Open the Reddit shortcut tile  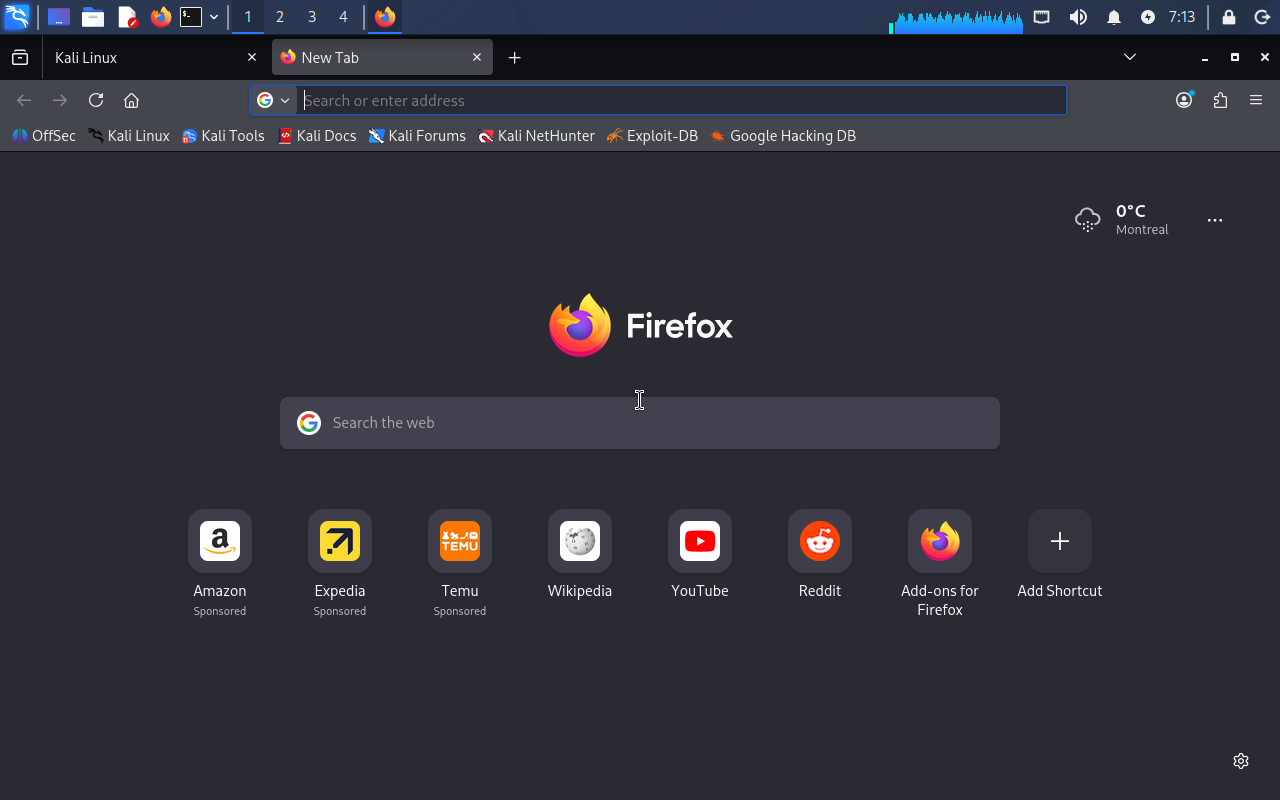820,542
